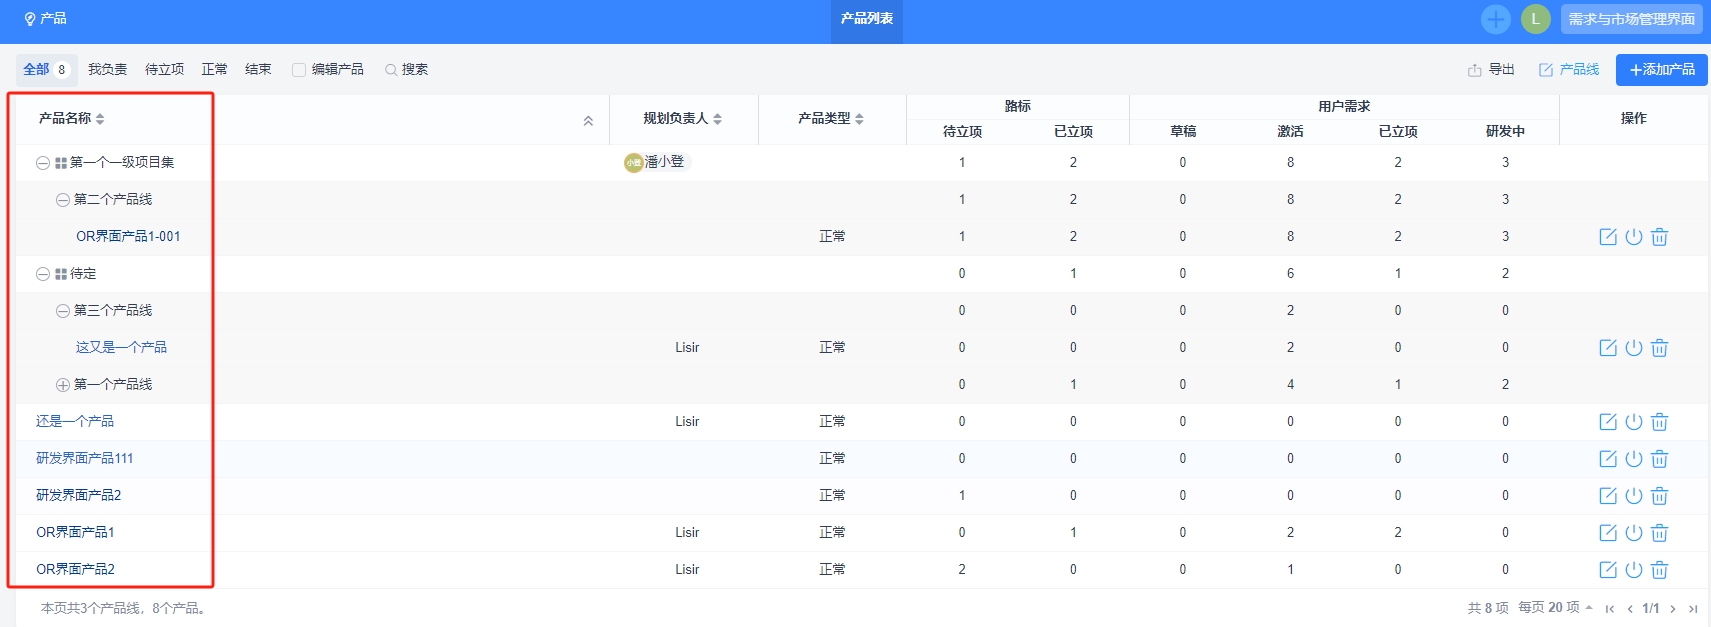Delete the 还是一个产品 product
Image resolution: width=1711 pixels, height=627 pixels.
pyautogui.click(x=1660, y=422)
